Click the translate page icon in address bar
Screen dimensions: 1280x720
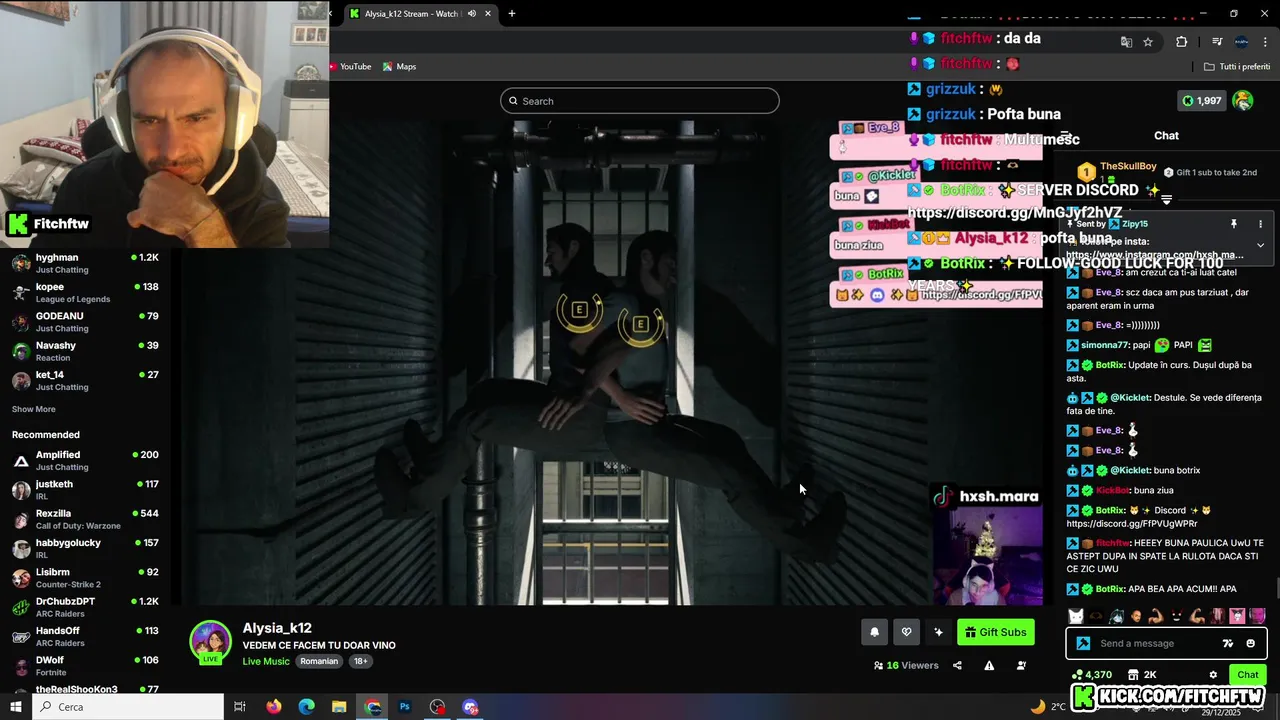point(1126,42)
